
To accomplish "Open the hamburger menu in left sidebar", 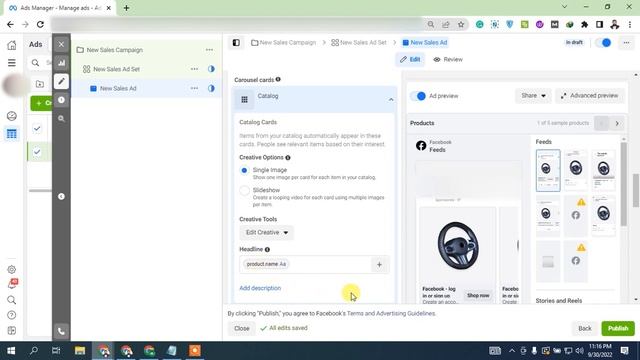I will point(11,63).
